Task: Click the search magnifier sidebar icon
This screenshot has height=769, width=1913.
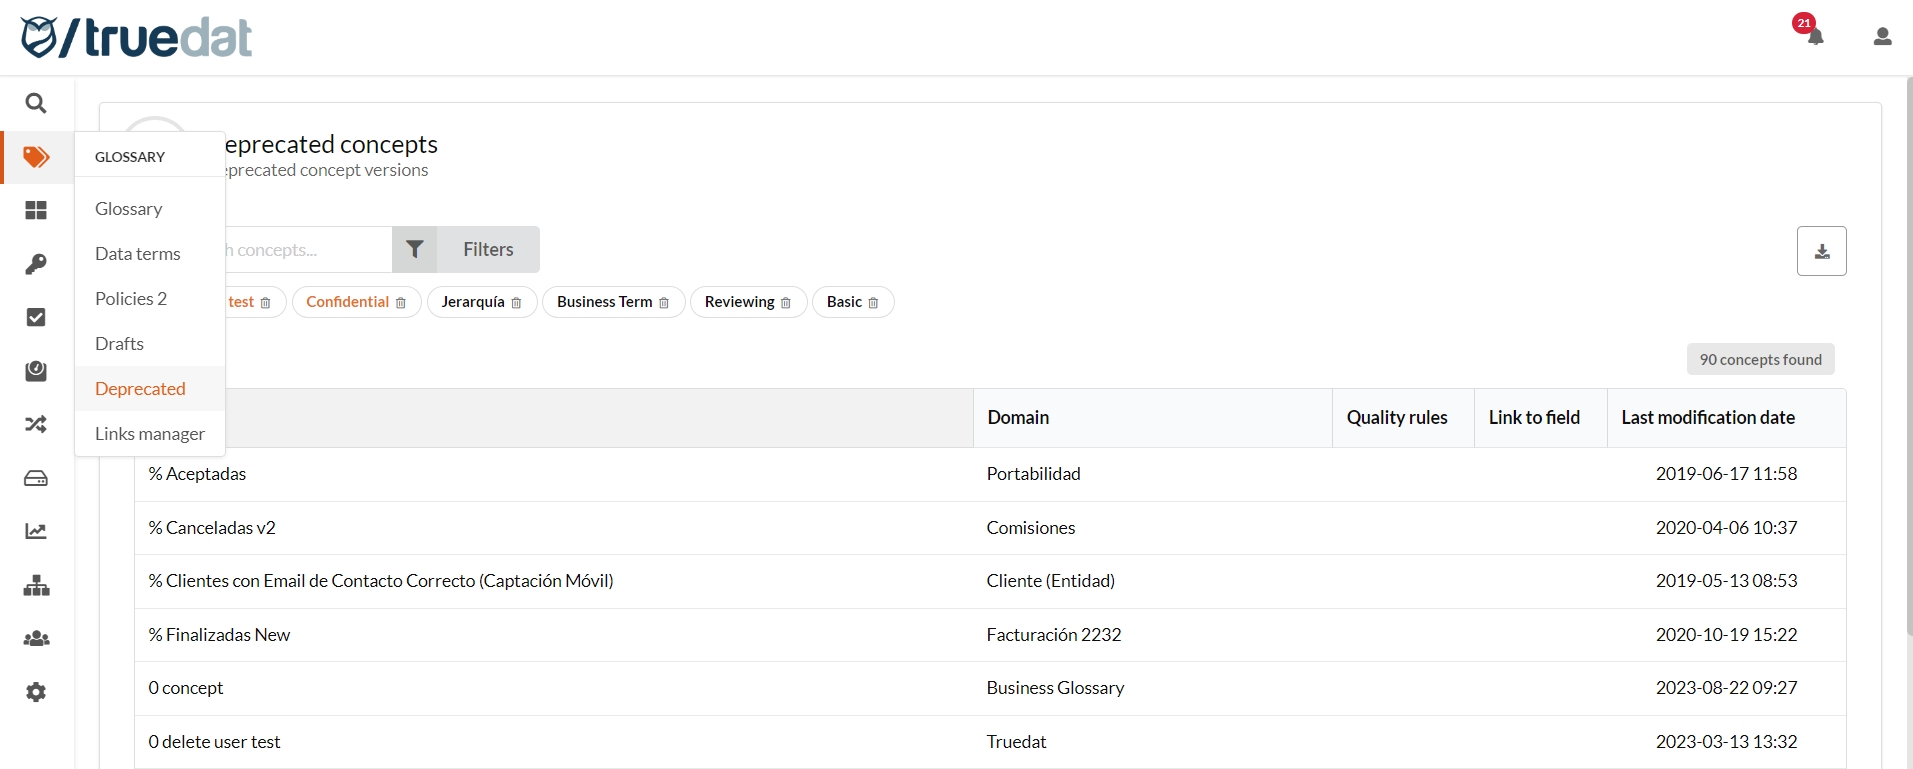Action: (36, 103)
